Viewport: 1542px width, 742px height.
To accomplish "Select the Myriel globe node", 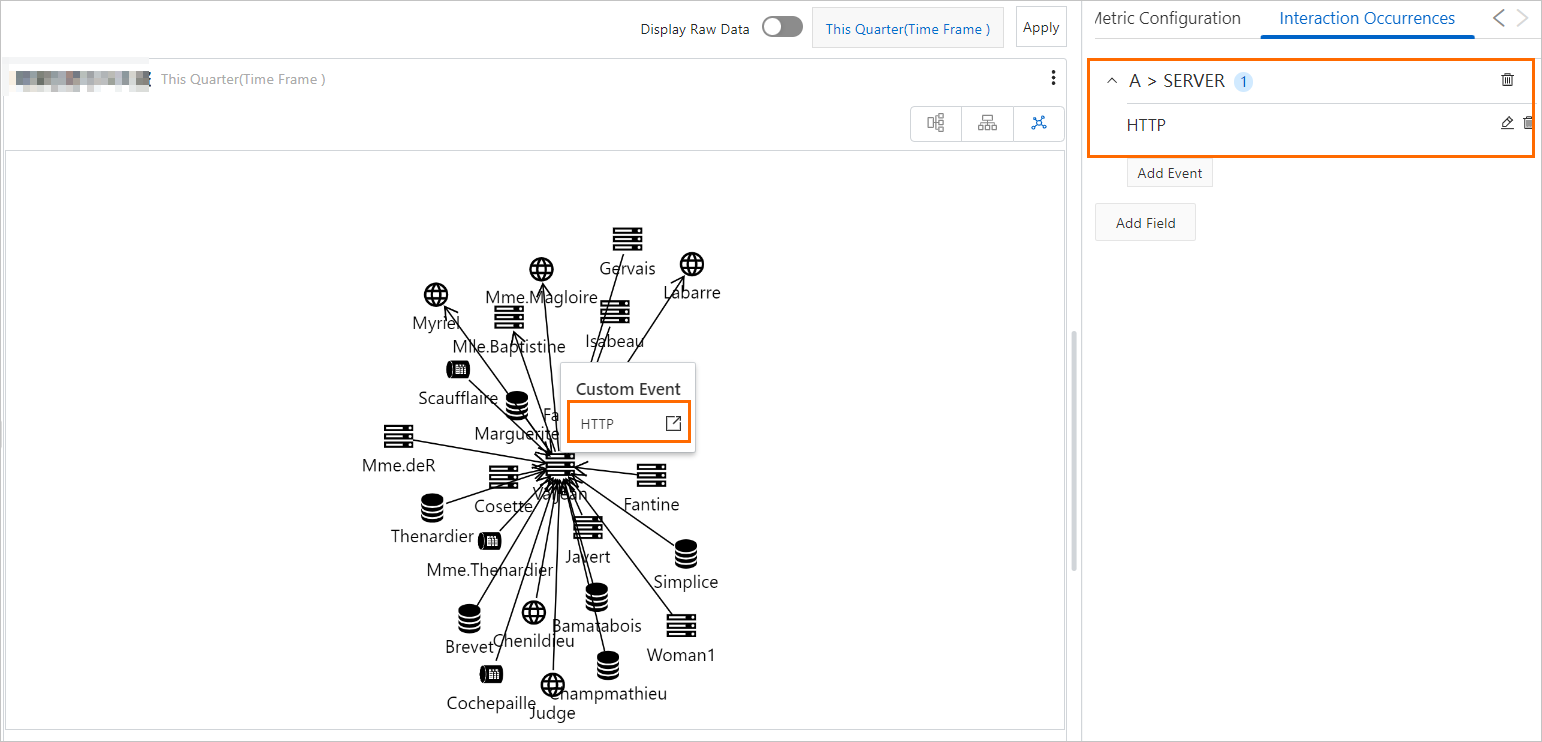I will (x=436, y=295).
